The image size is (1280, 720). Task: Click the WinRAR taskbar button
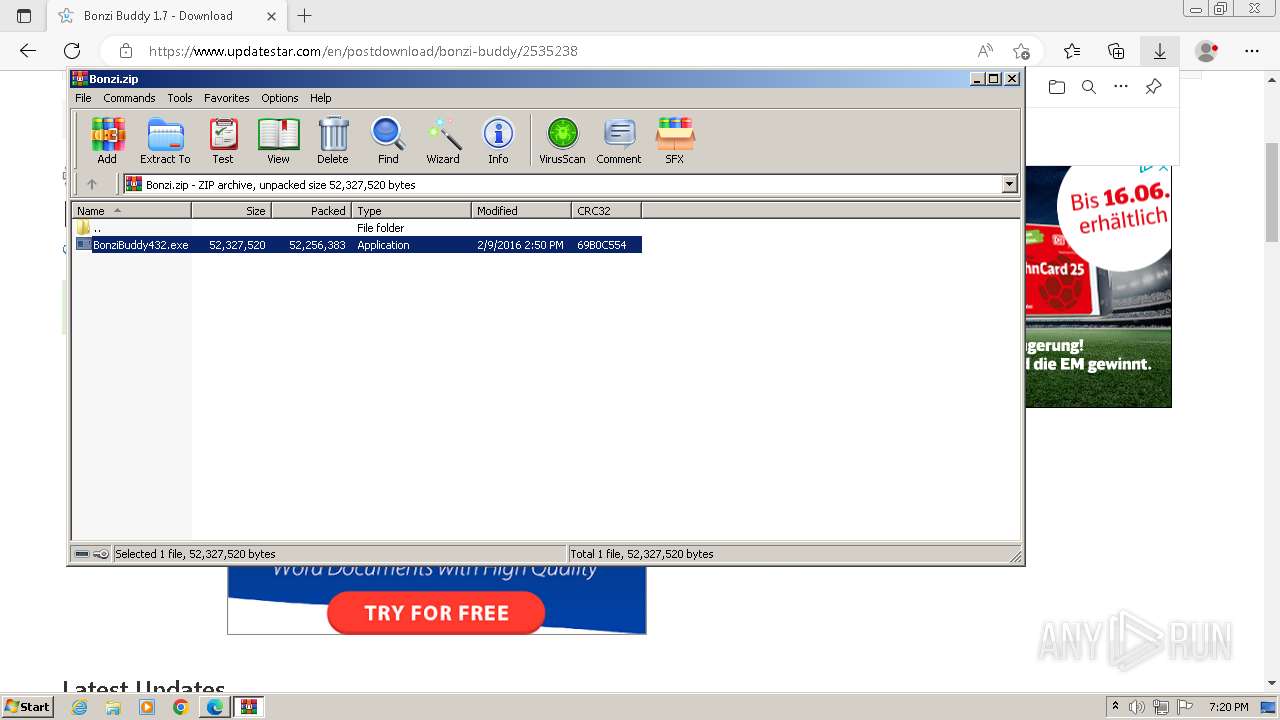pos(248,707)
